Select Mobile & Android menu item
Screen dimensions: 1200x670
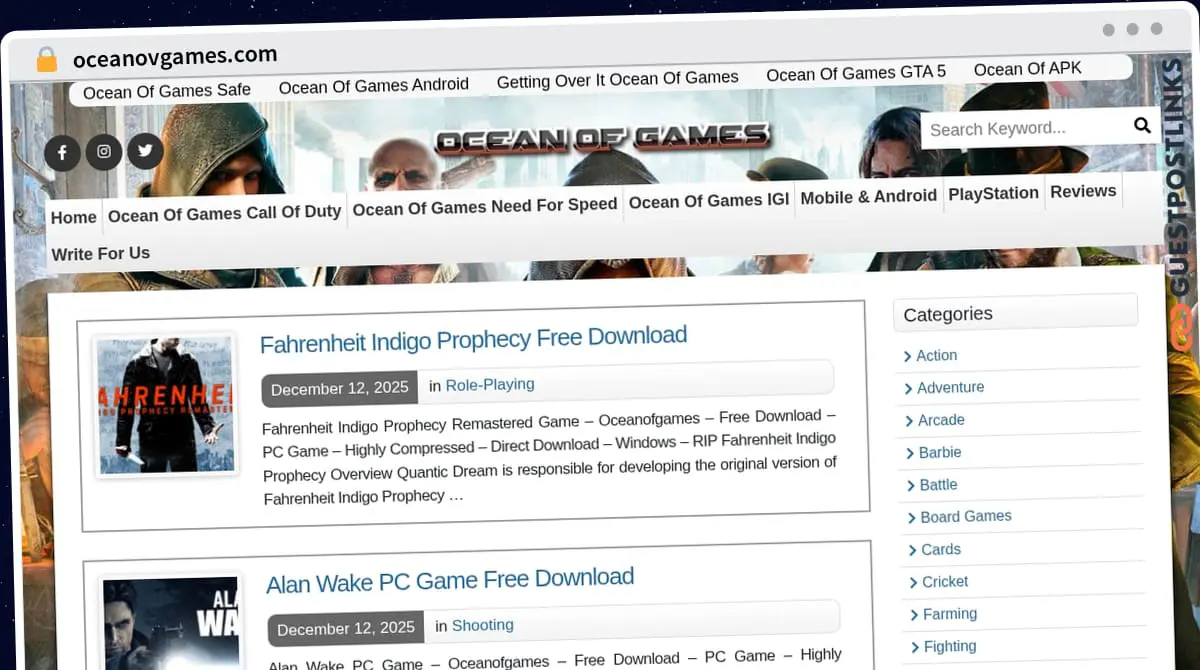click(868, 197)
